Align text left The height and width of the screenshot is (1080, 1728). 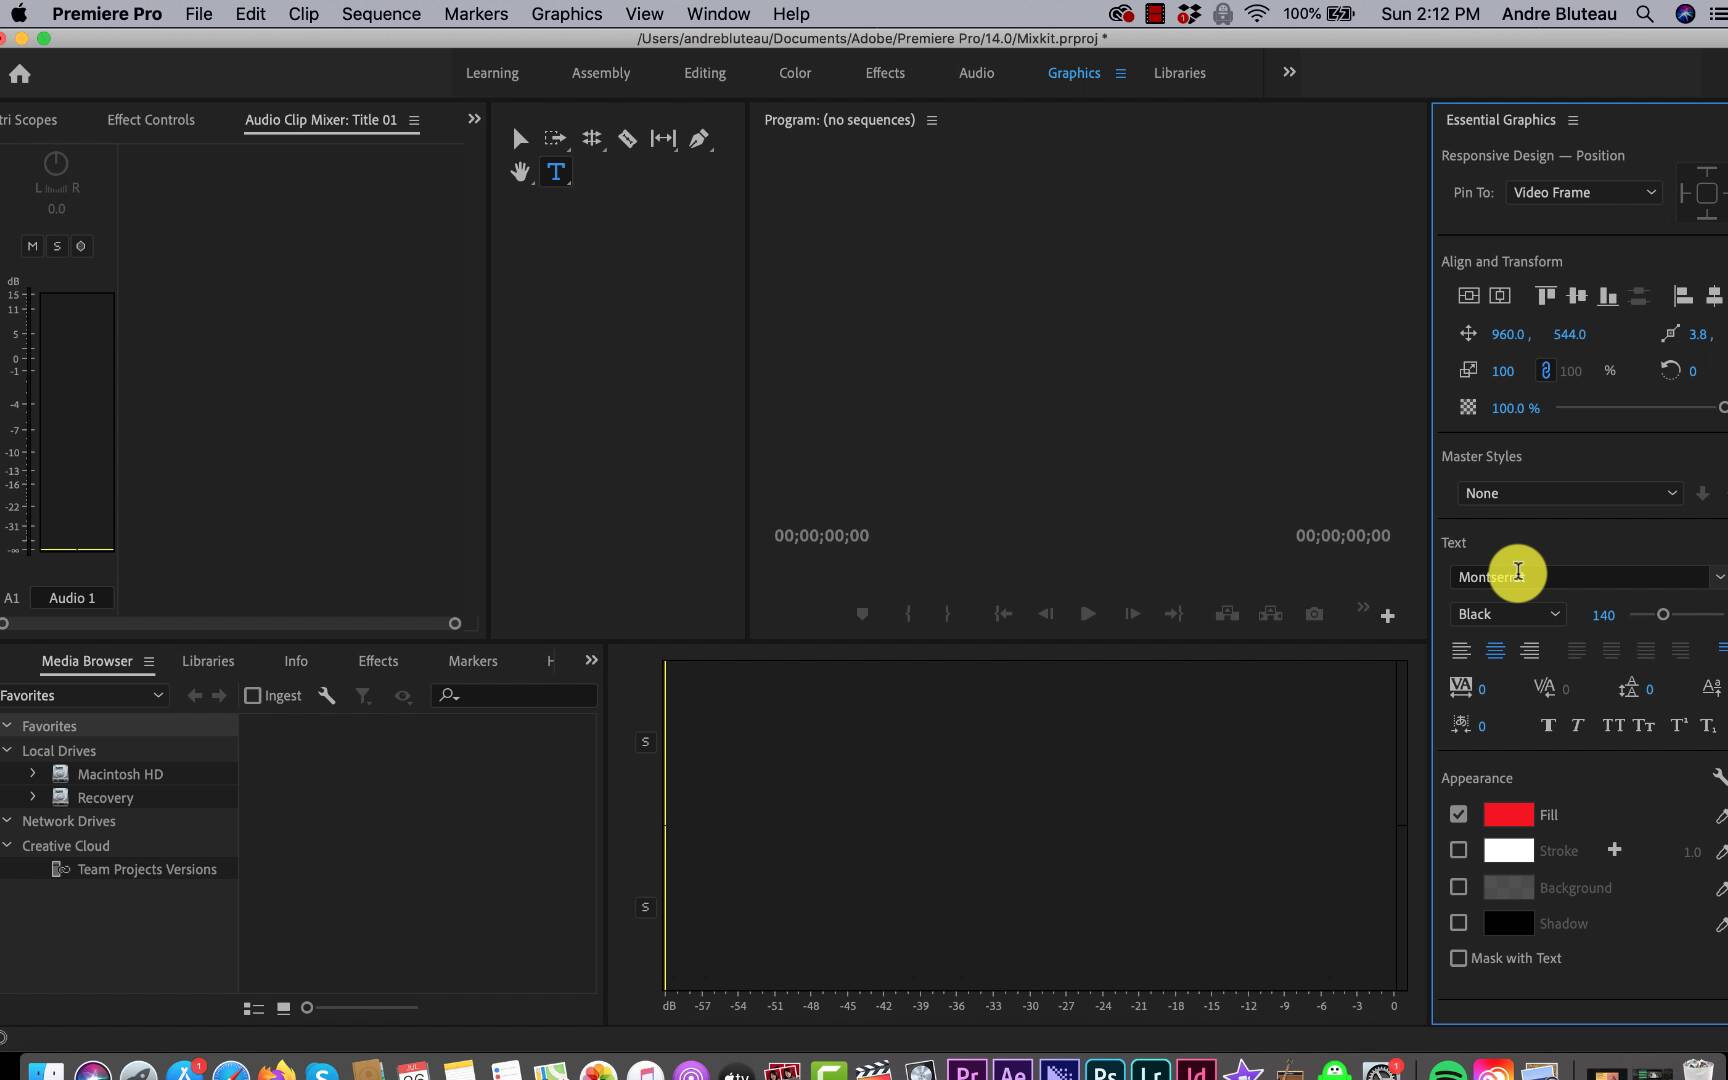pos(1461,650)
